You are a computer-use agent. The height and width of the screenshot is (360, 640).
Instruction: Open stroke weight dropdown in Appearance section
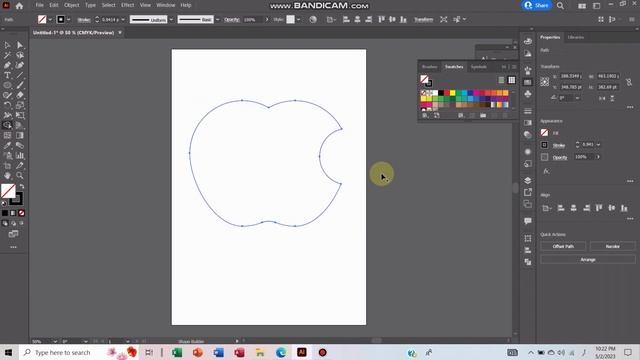pyautogui.click(x=598, y=144)
